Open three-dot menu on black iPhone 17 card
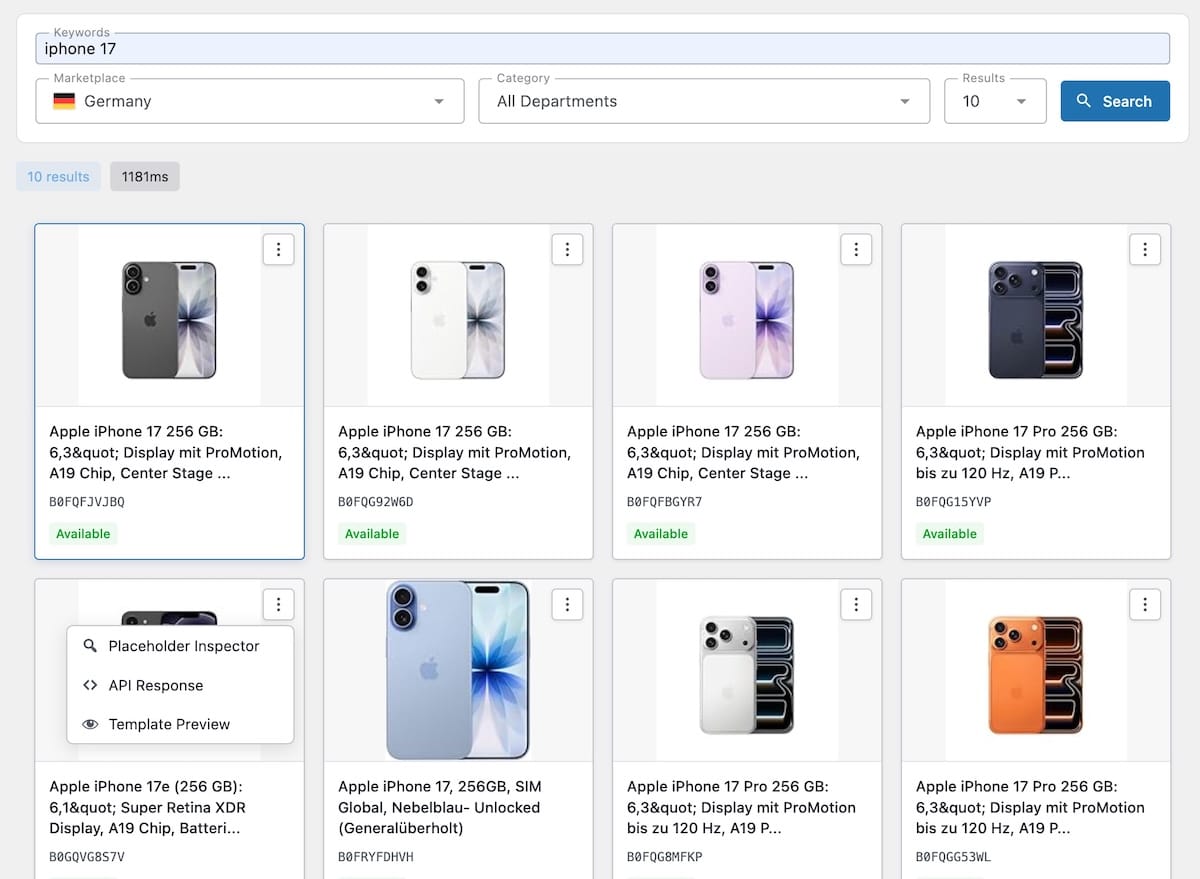Image resolution: width=1200 pixels, height=879 pixels. (278, 249)
